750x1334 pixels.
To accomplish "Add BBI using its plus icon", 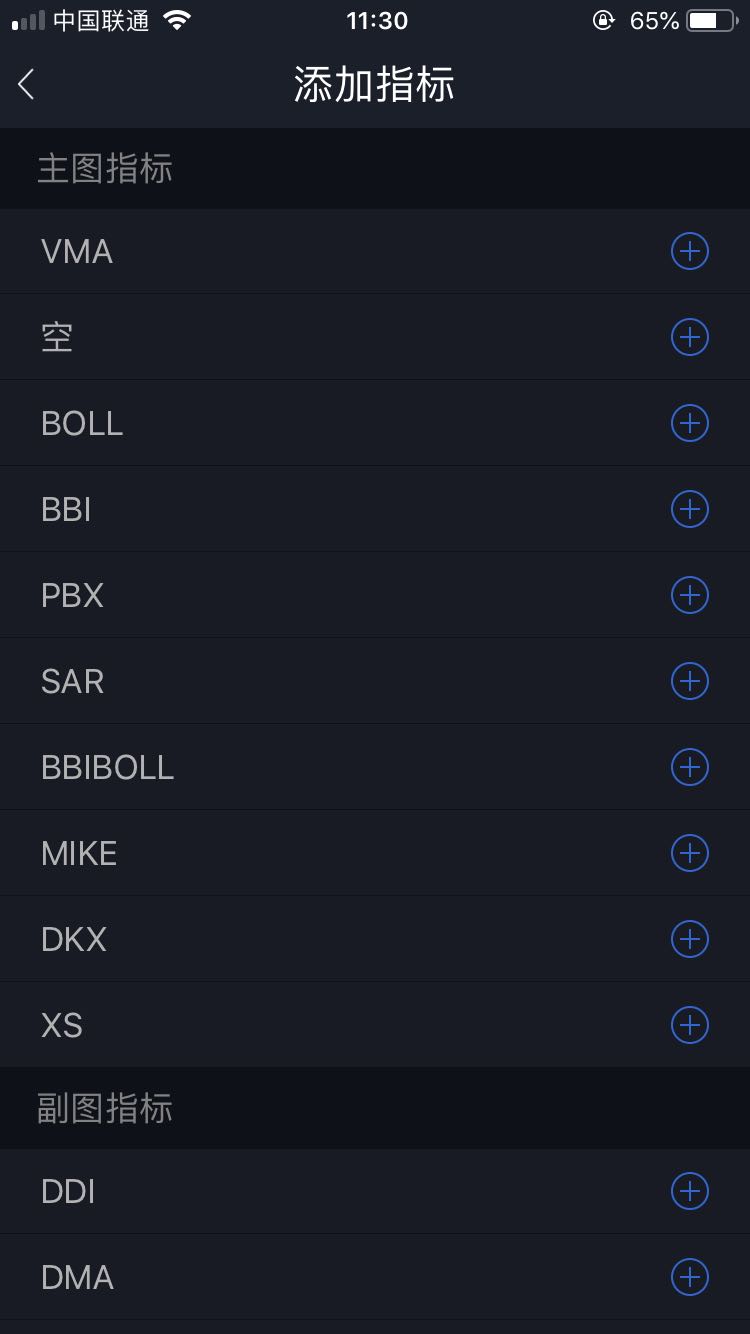I will (x=689, y=509).
